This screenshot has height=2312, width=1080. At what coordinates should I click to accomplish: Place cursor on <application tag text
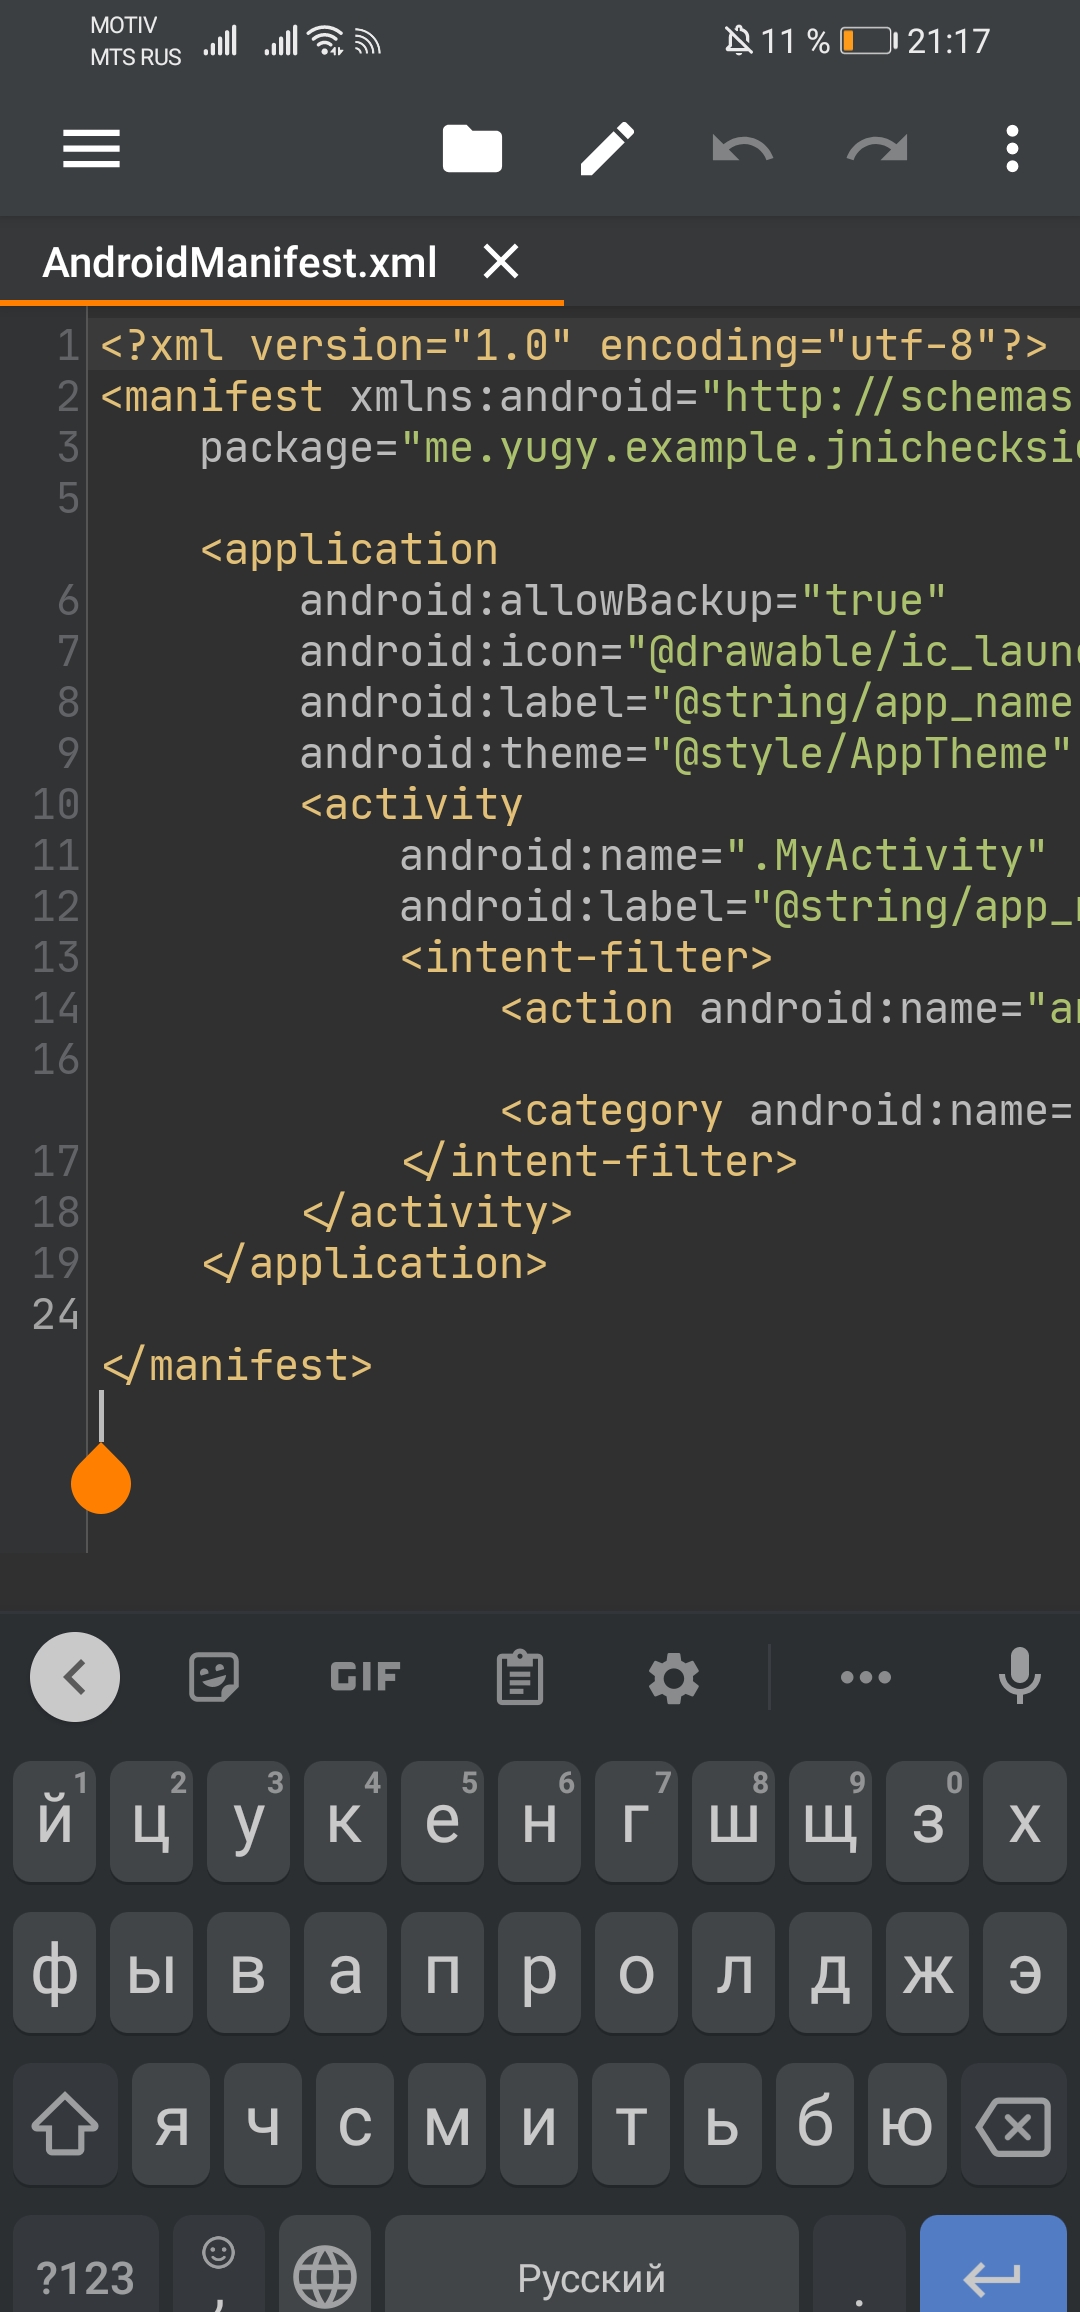(349, 550)
